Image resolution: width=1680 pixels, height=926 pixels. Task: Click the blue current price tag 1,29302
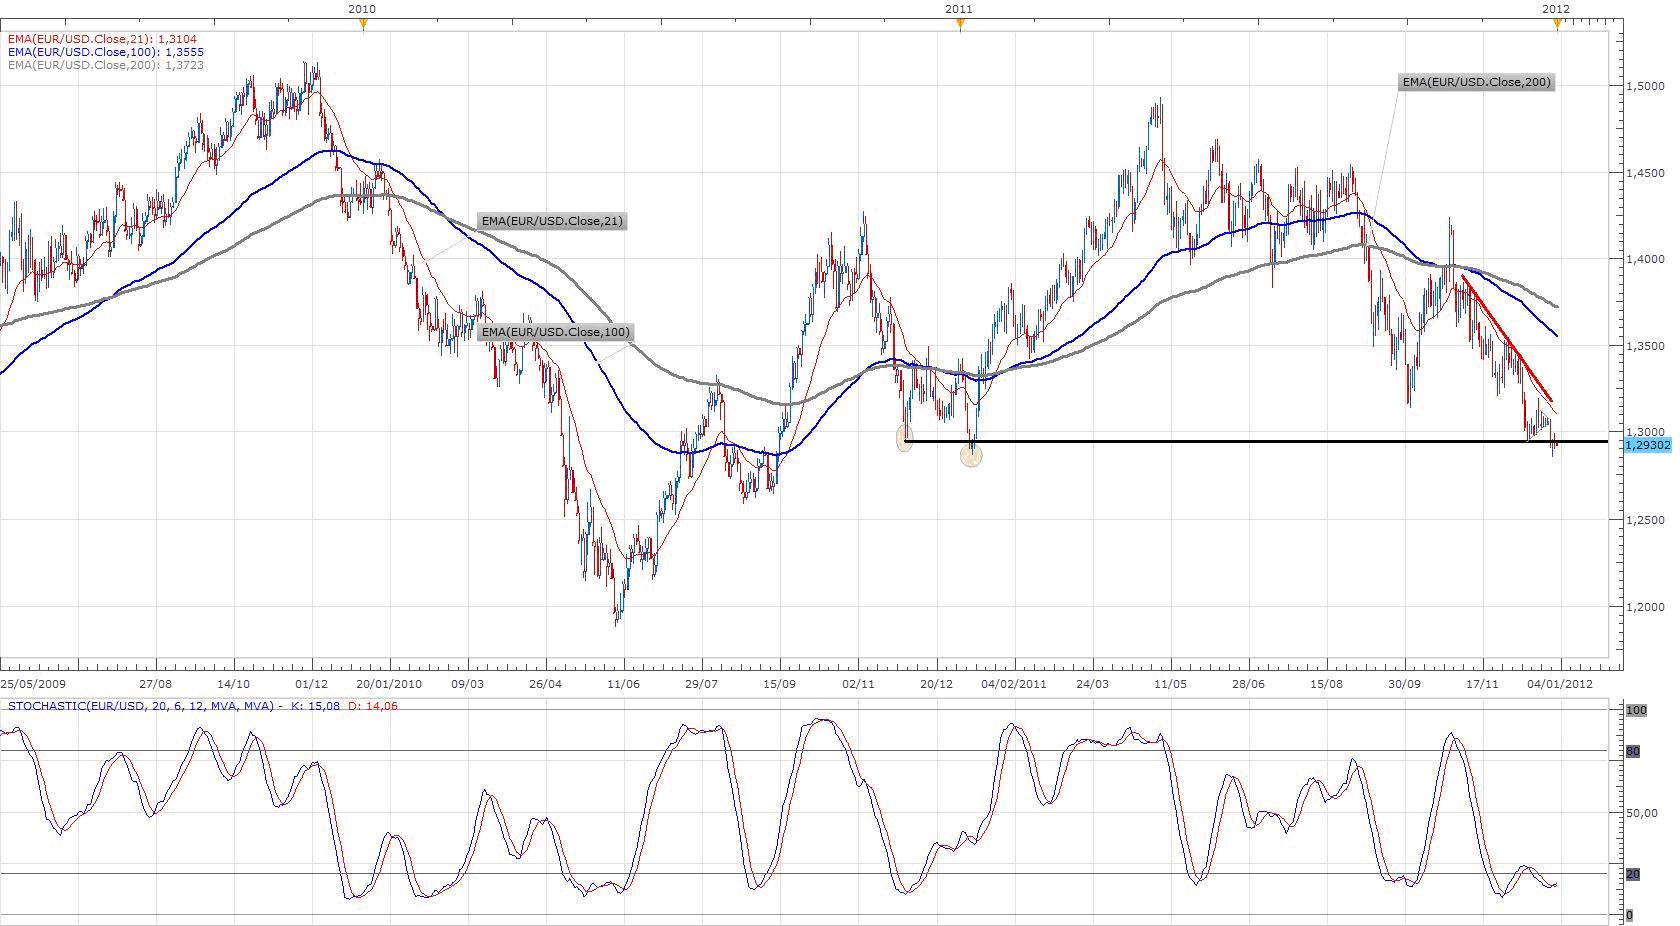click(x=1648, y=445)
